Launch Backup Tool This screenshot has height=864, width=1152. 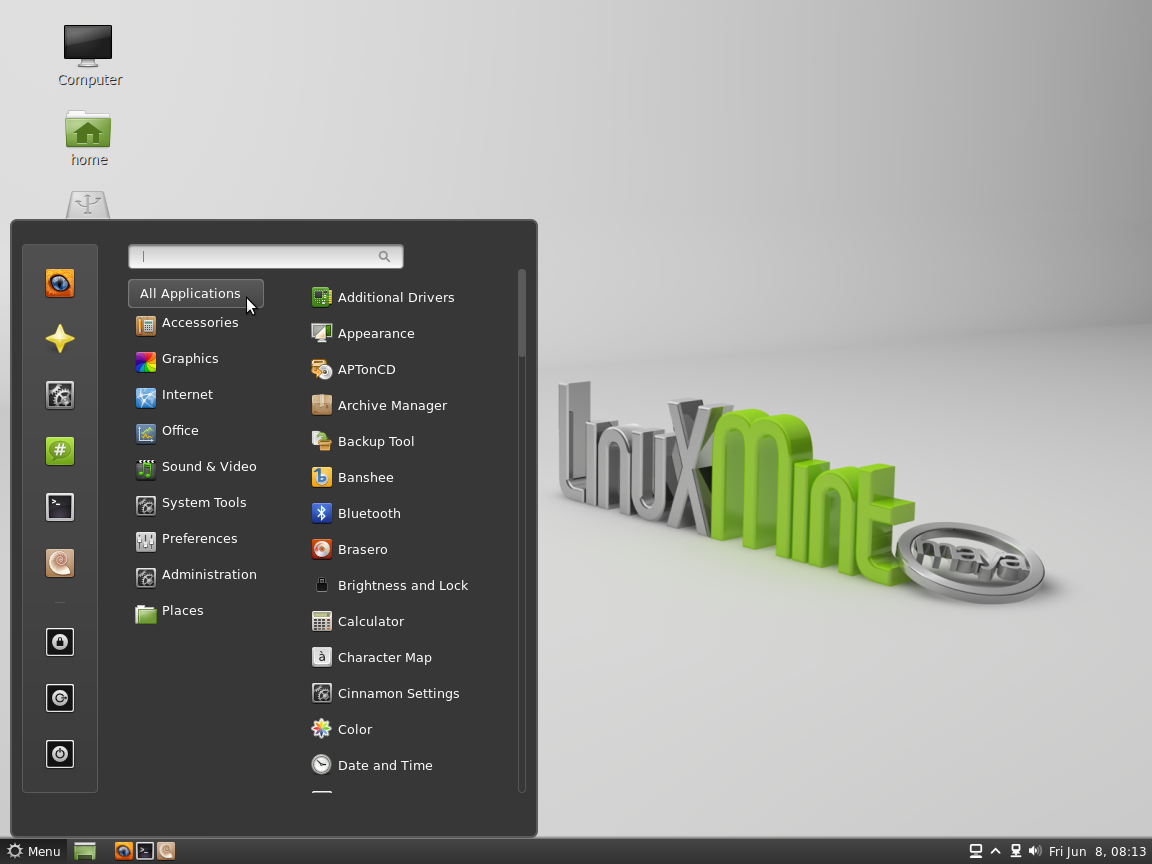363,442
